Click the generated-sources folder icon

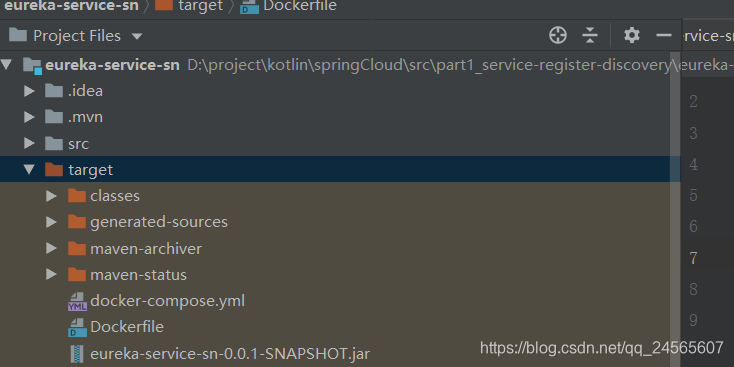(77, 221)
